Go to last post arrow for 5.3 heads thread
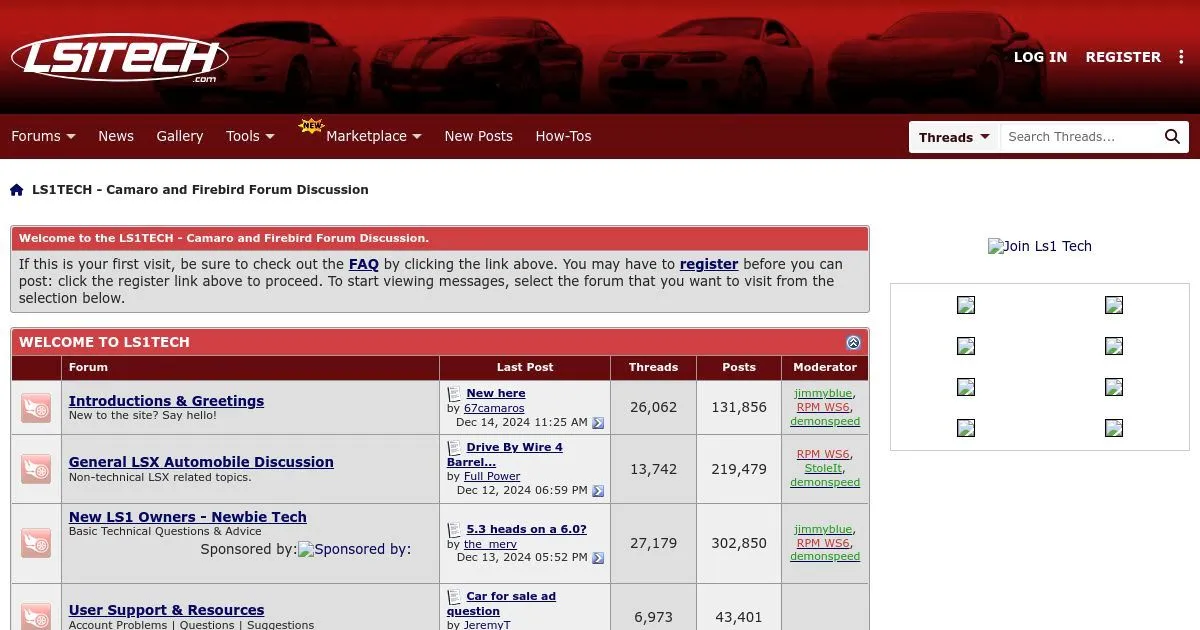Screen dimensions: 1200x630 pyautogui.click(x=598, y=558)
